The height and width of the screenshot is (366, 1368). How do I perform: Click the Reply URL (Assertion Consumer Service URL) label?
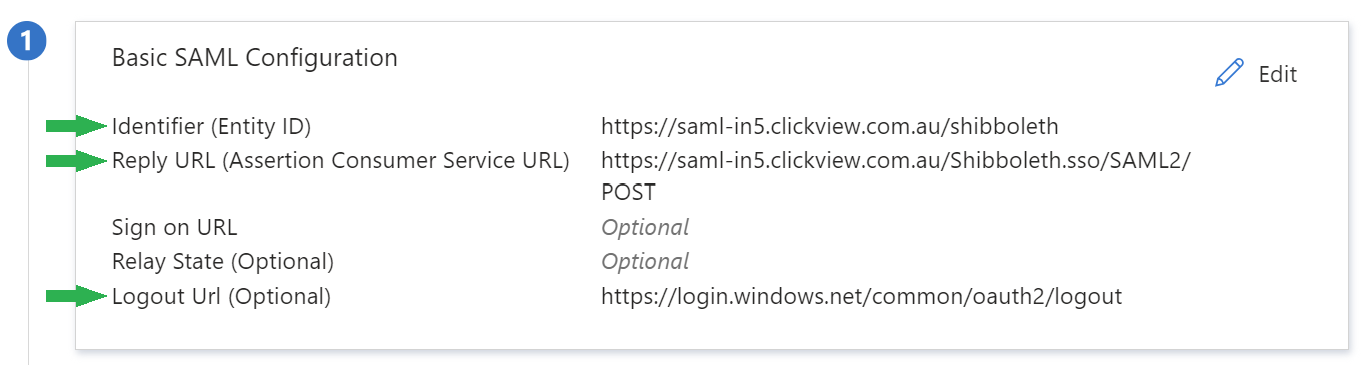click(340, 160)
